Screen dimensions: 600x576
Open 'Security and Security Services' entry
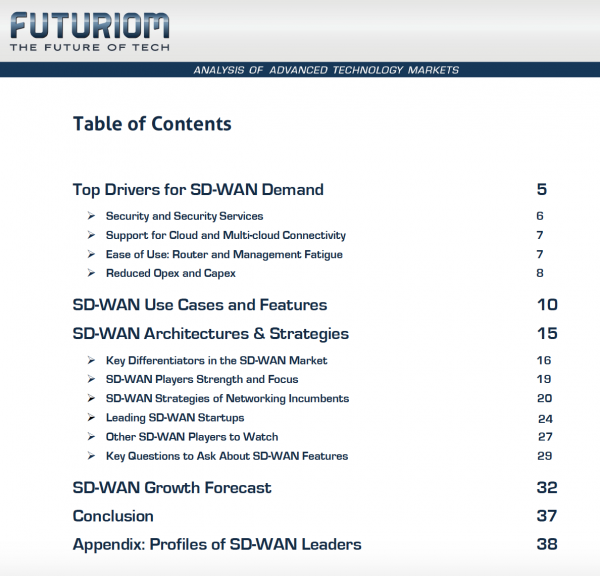pos(184,216)
